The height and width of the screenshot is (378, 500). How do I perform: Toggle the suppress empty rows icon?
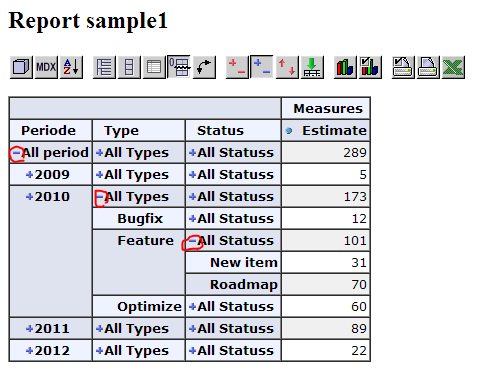(179, 67)
